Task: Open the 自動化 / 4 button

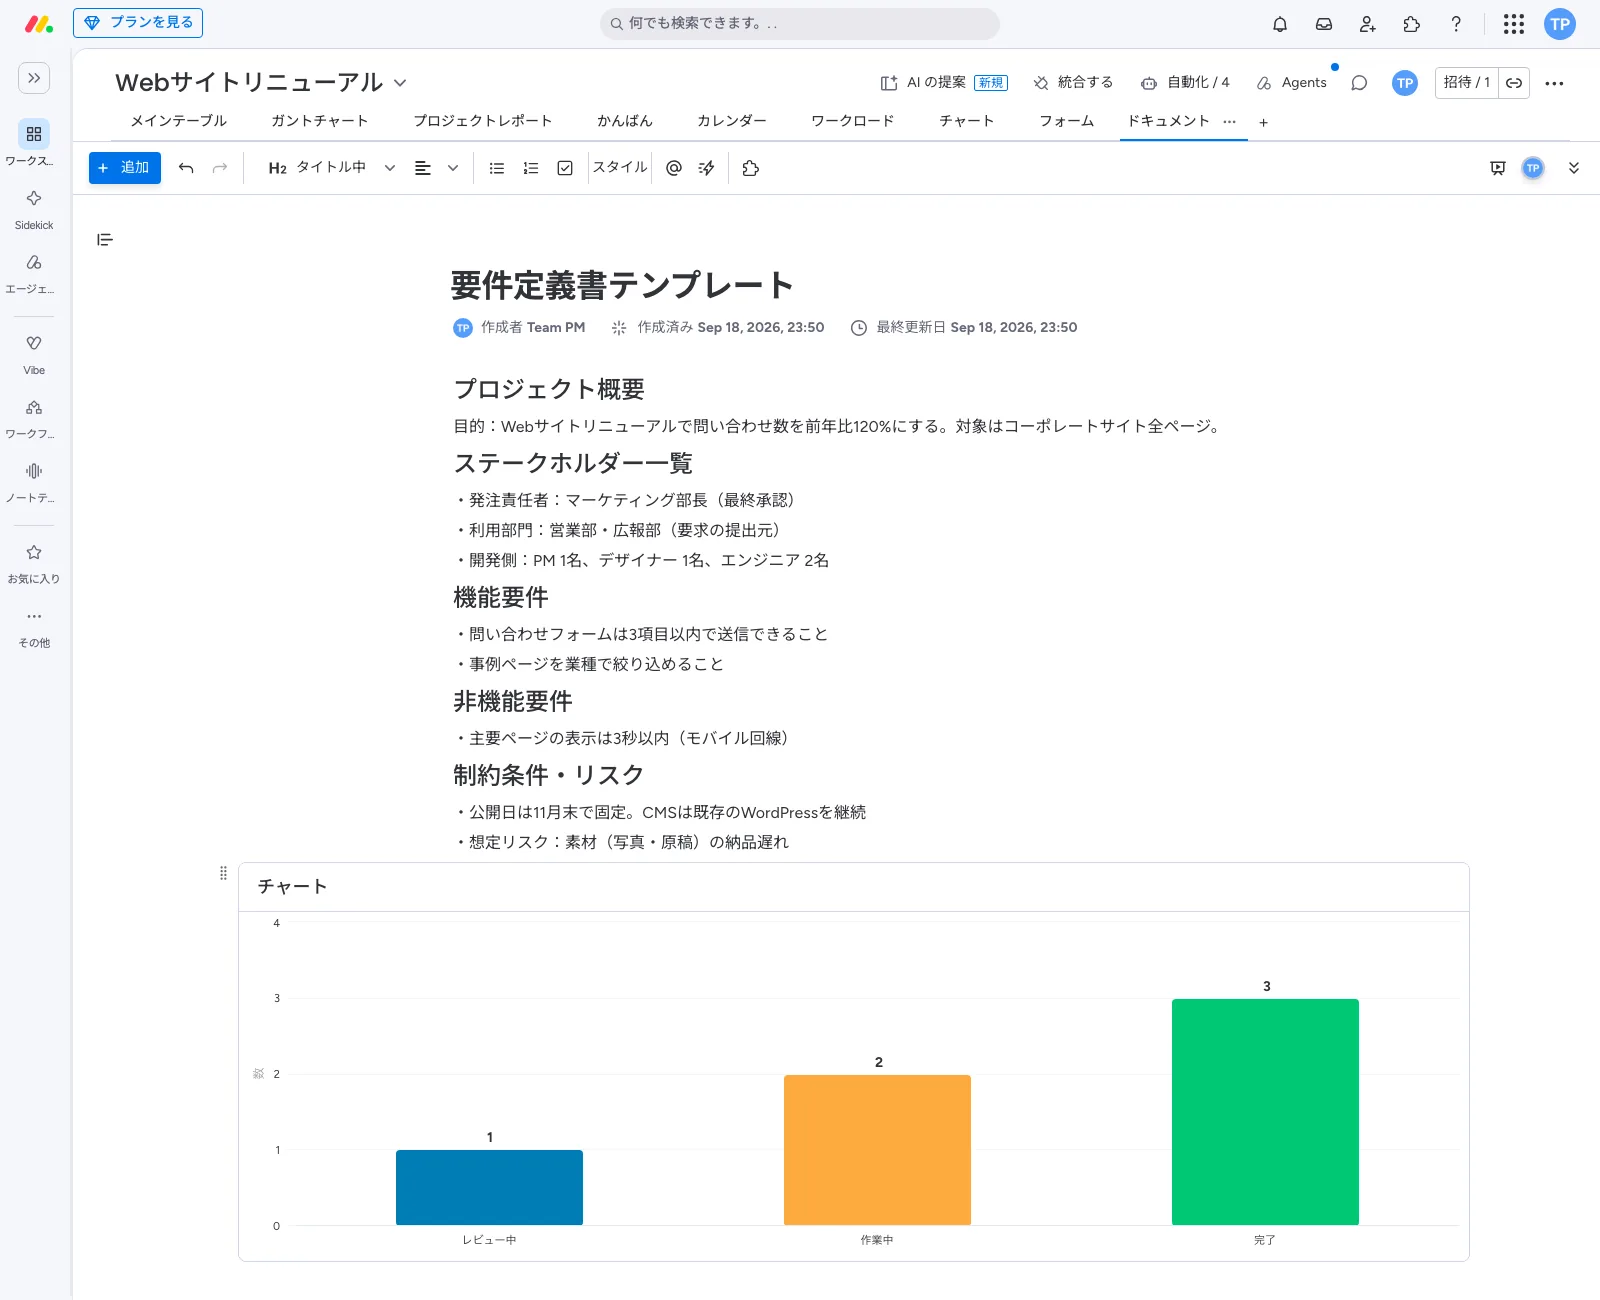Action: click(x=1185, y=83)
